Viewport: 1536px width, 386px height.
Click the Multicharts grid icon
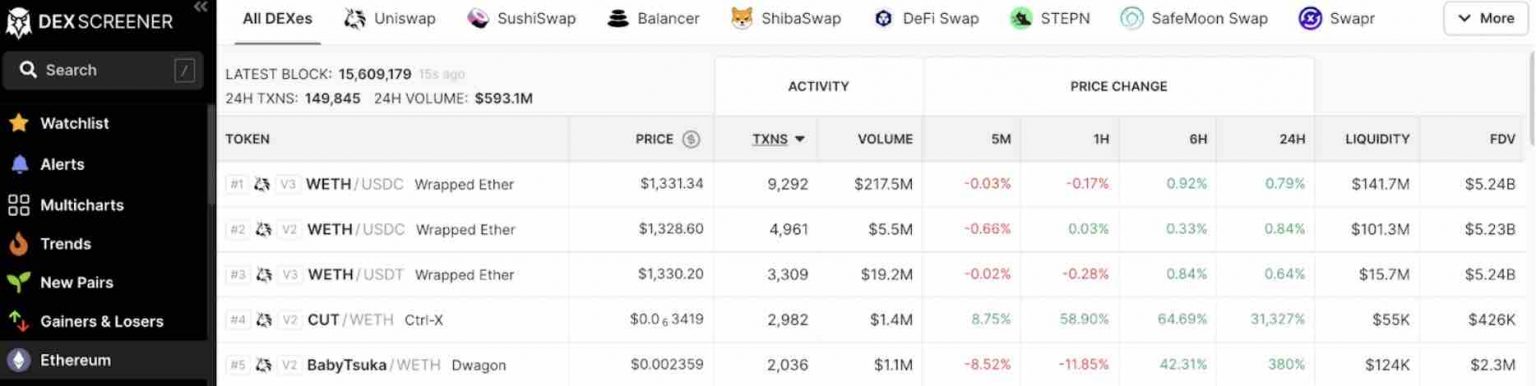click(x=18, y=205)
